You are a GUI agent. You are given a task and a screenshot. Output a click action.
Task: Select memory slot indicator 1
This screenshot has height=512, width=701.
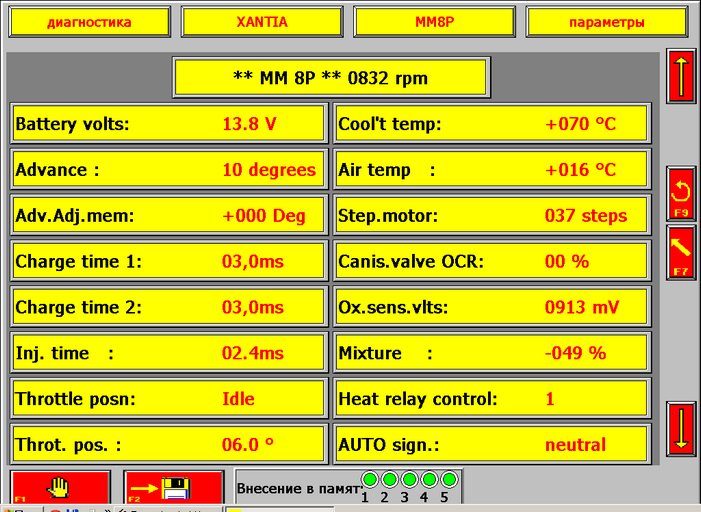[370, 480]
